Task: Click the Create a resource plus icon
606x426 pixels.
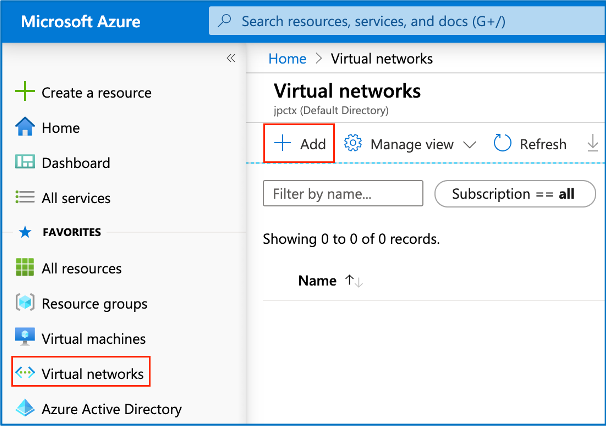Action: tap(25, 92)
